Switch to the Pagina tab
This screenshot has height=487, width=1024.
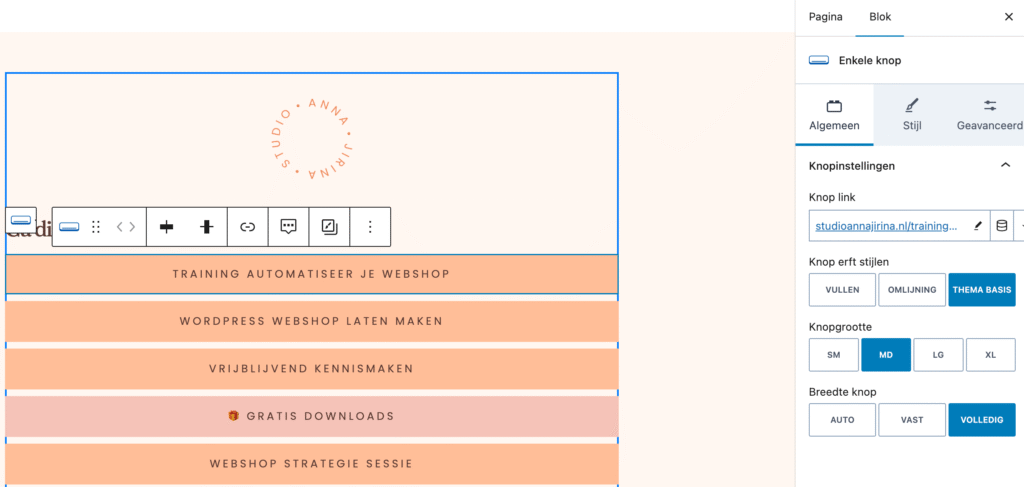tap(826, 17)
